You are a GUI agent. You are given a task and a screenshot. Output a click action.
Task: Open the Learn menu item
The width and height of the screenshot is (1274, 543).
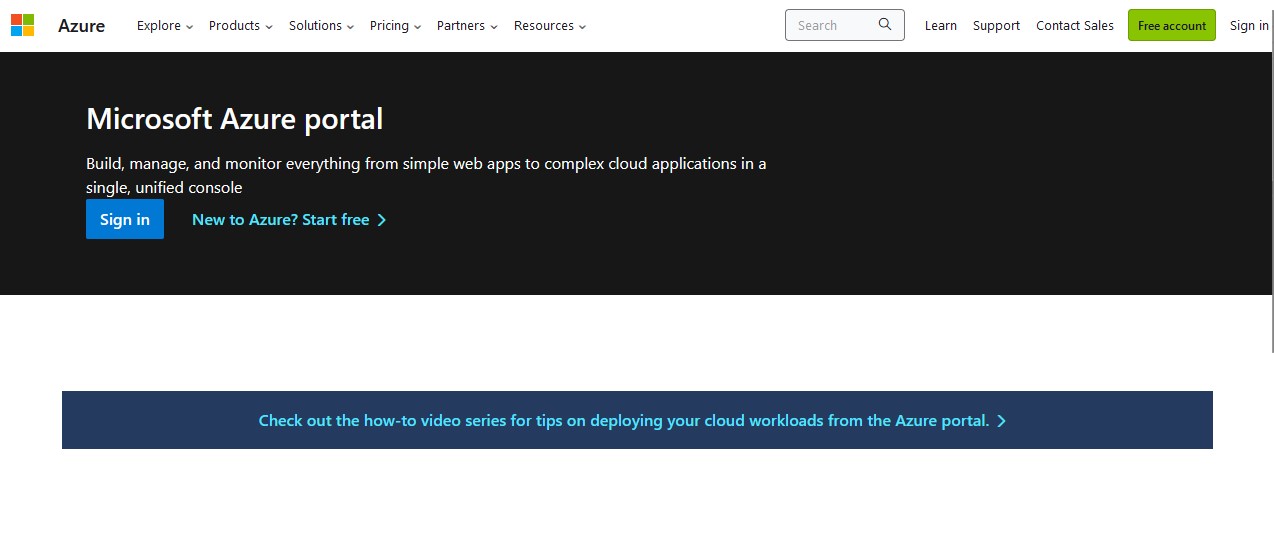(x=941, y=26)
